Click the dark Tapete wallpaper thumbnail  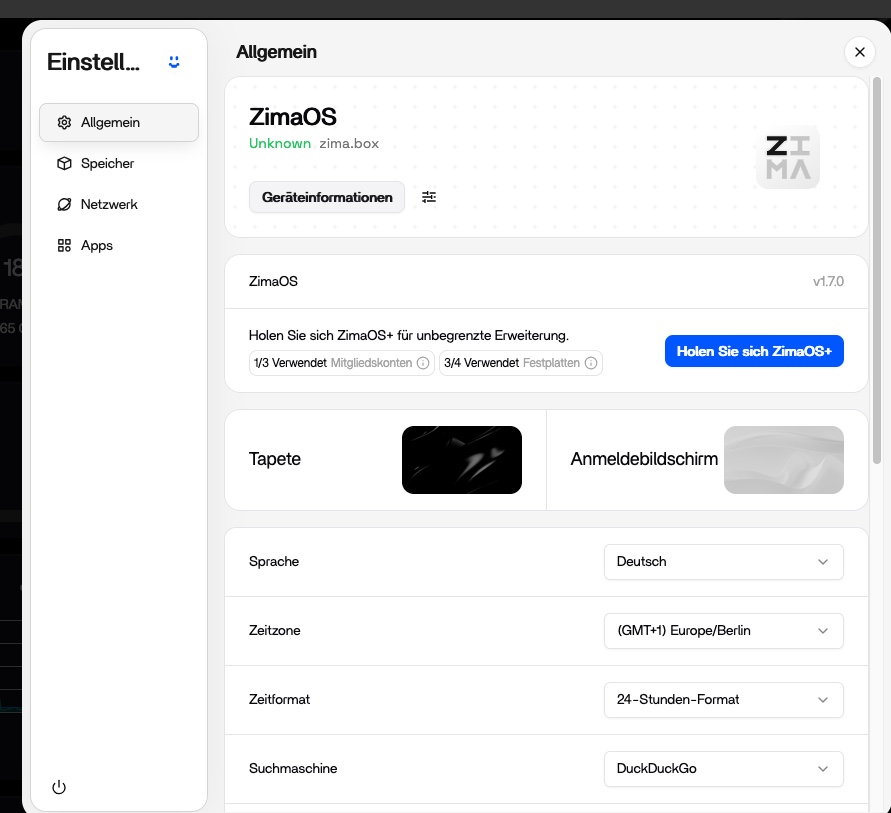point(461,460)
